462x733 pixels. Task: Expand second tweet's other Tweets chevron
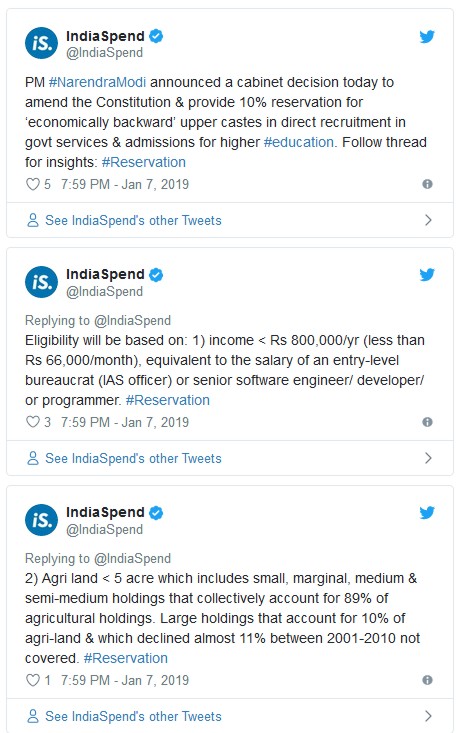point(428,458)
